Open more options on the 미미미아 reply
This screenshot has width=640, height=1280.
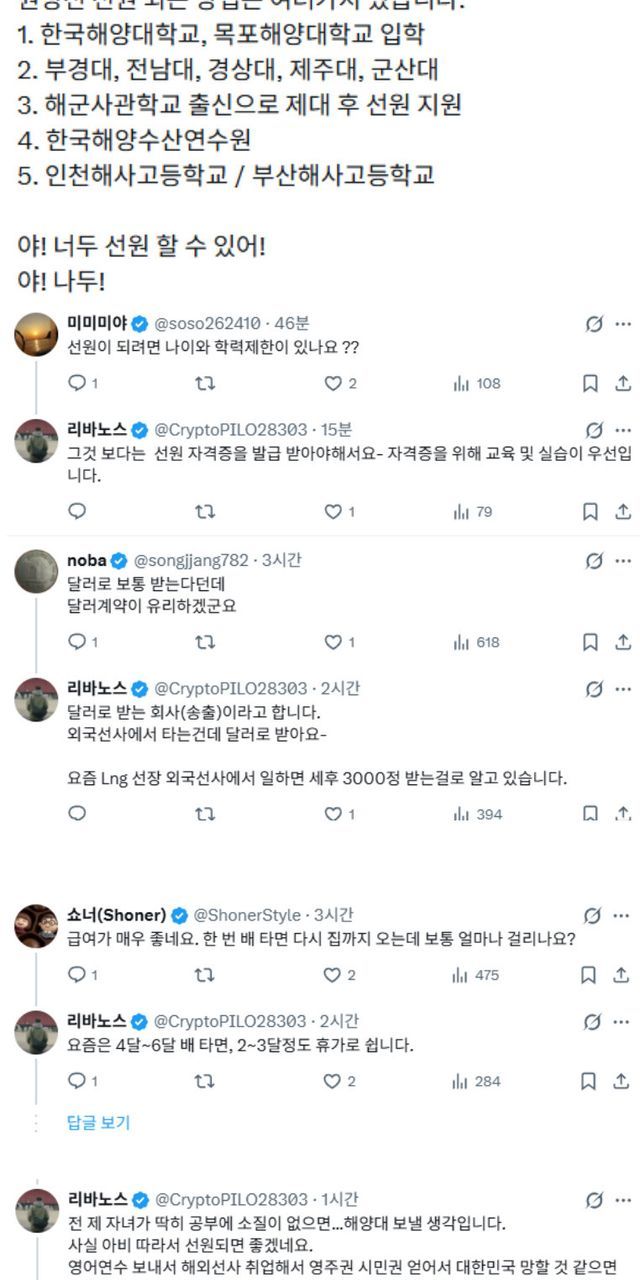click(622, 323)
